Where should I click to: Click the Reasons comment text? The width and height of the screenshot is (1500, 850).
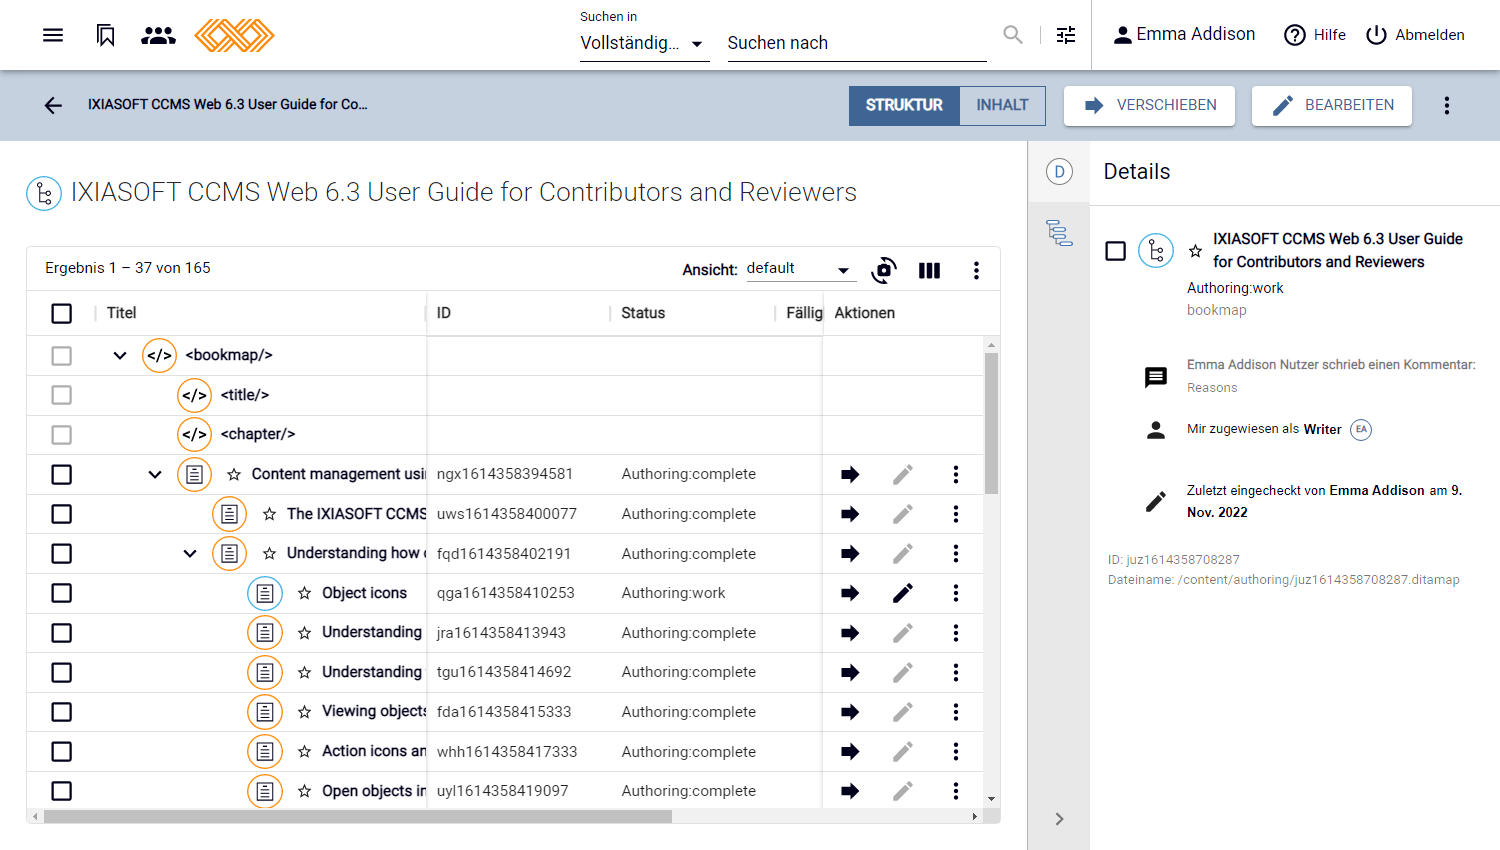click(x=1212, y=388)
